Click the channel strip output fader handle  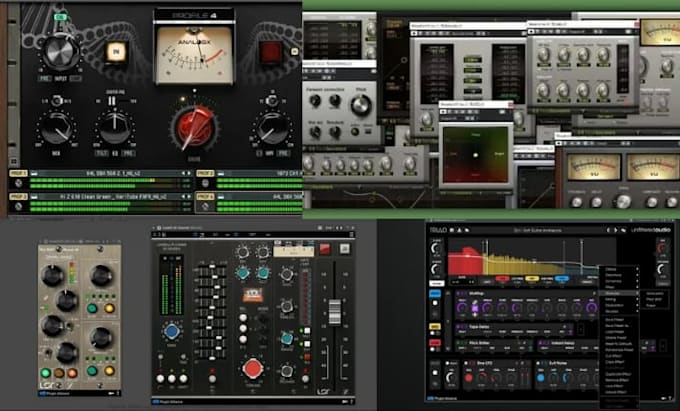[335, 312]
